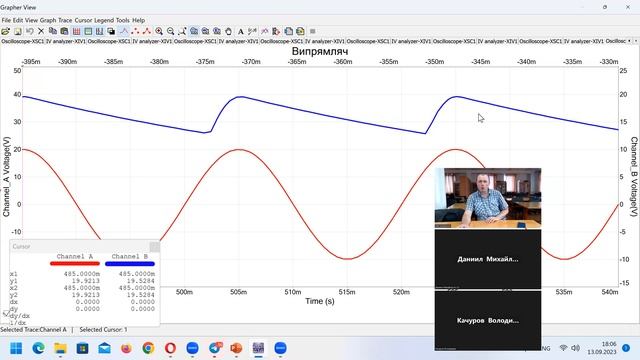Click the red dotted select-marks toolbar icon

coord(135,31)
